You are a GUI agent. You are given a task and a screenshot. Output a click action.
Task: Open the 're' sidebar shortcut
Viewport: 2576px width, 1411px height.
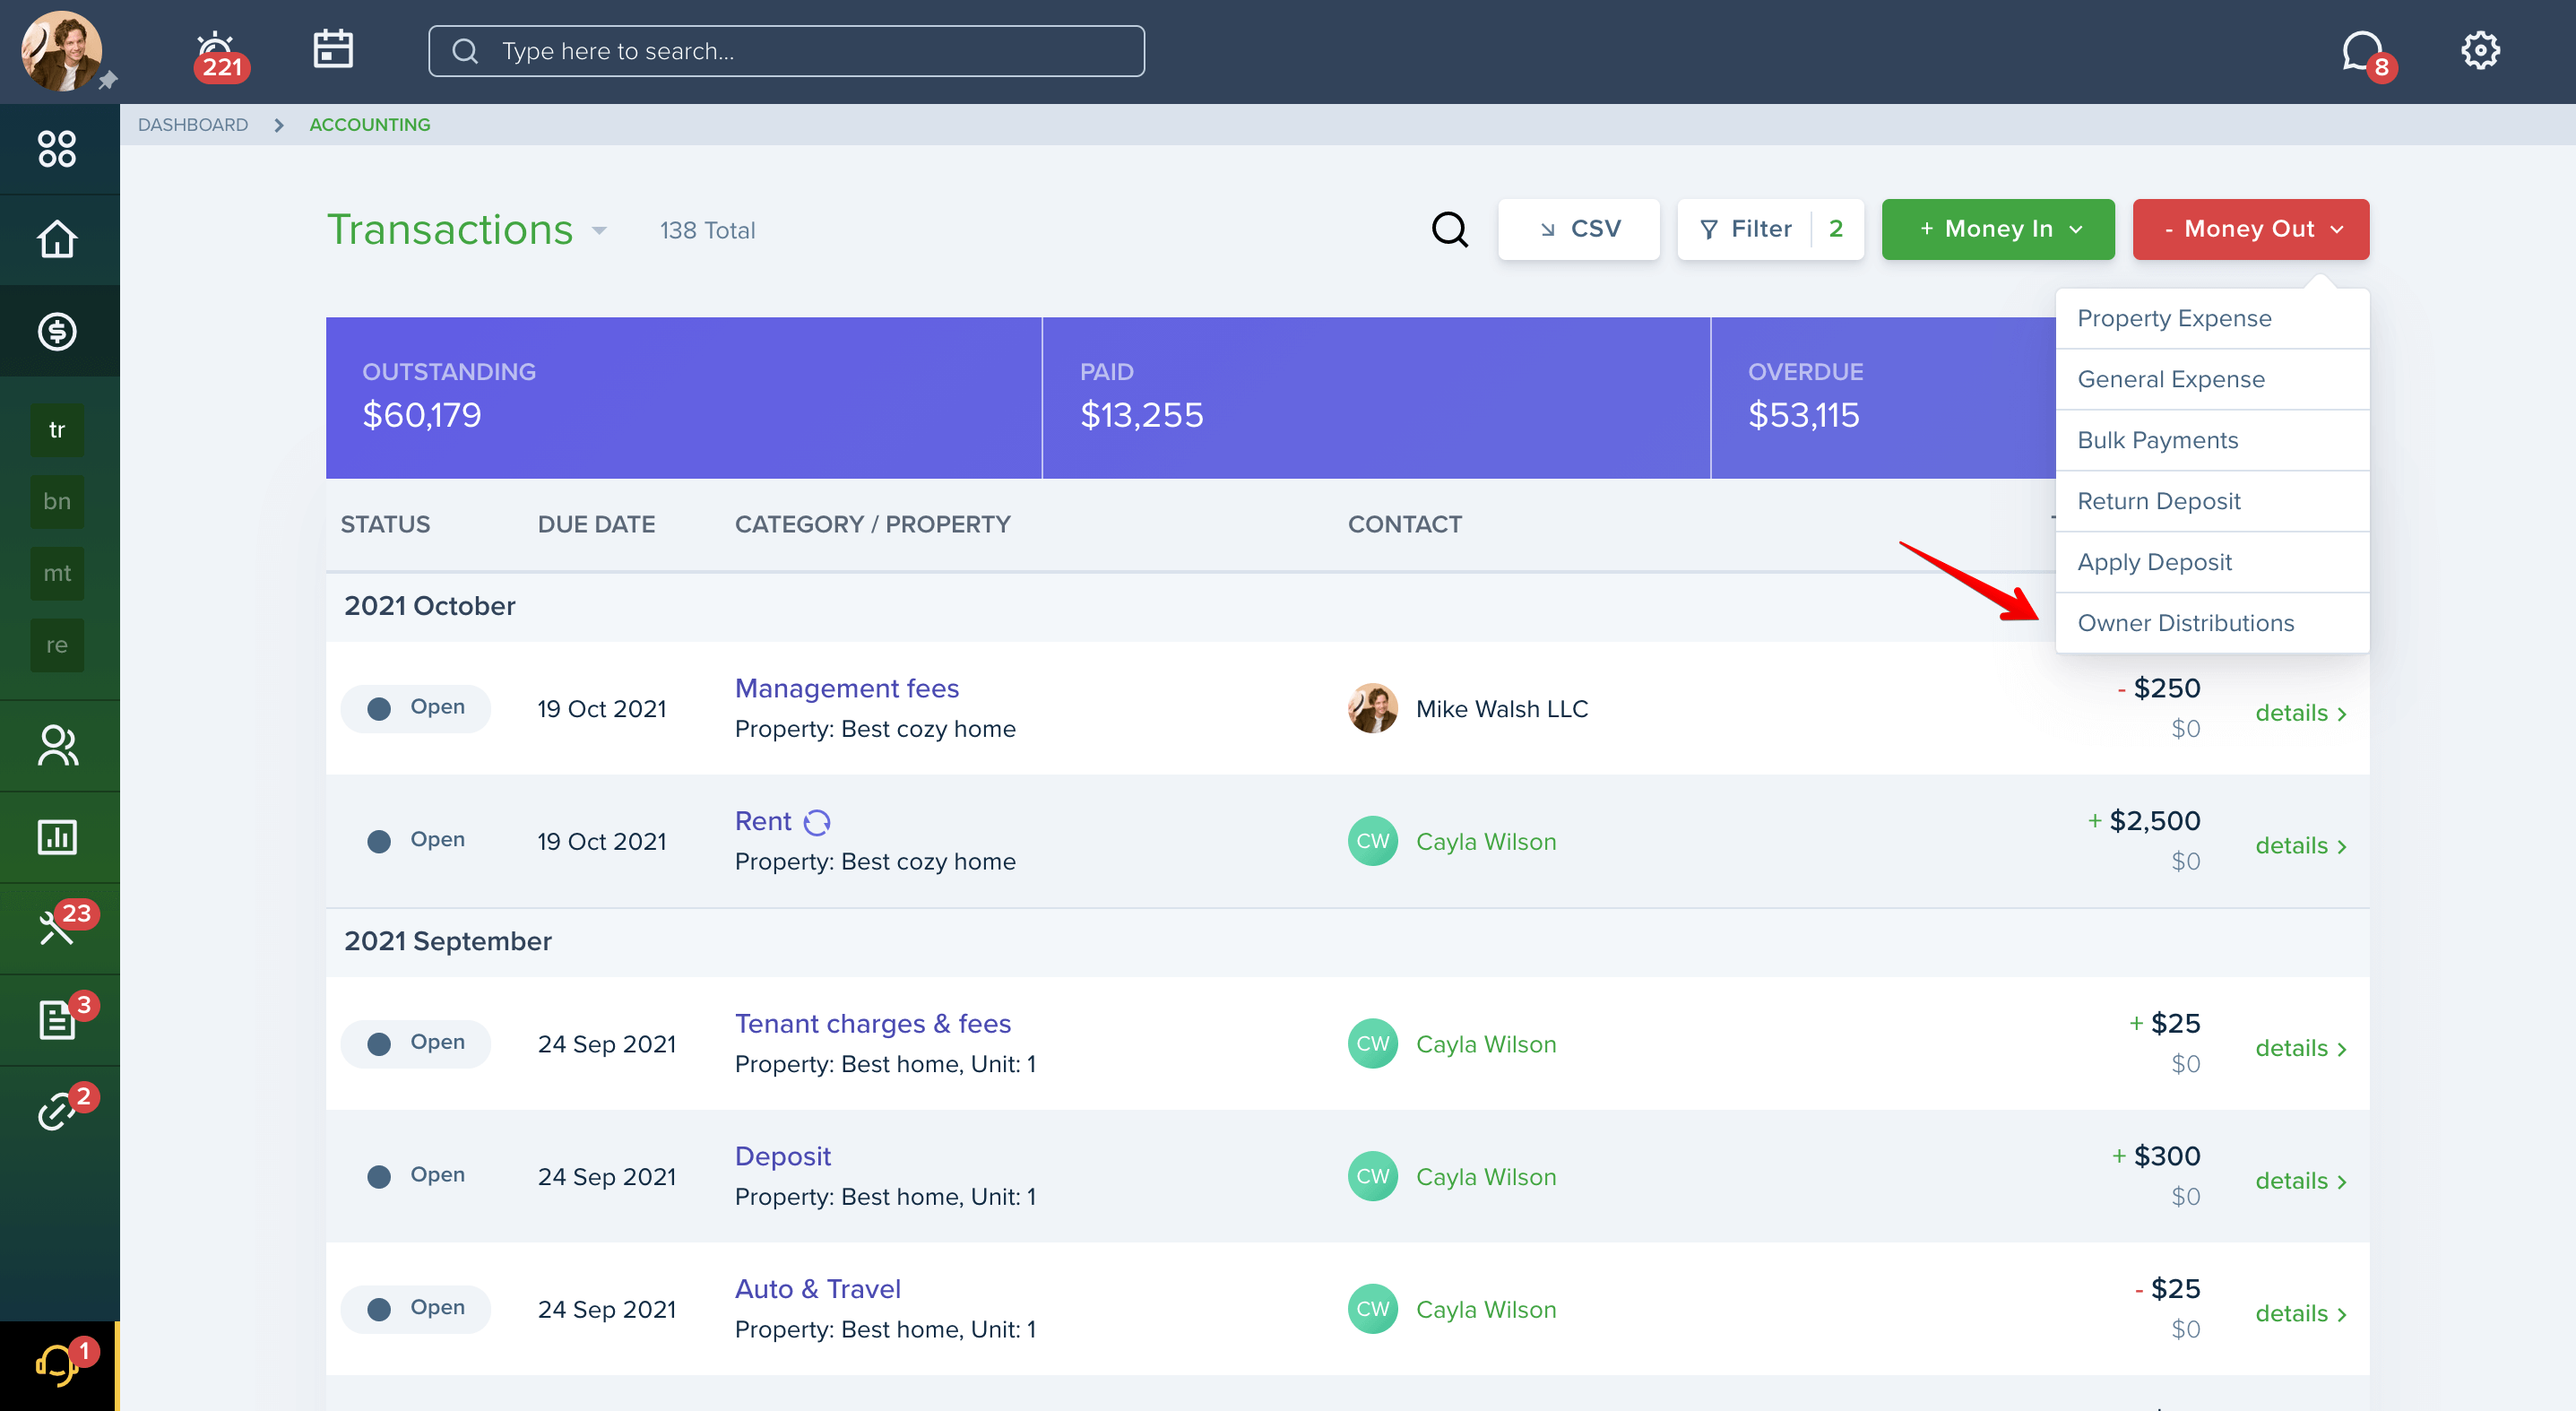tap(57, 645)
